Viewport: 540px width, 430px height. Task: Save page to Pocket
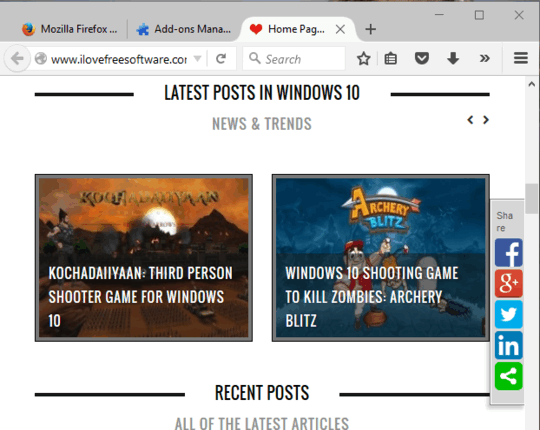pyautogui.click(x=422, y=59)
